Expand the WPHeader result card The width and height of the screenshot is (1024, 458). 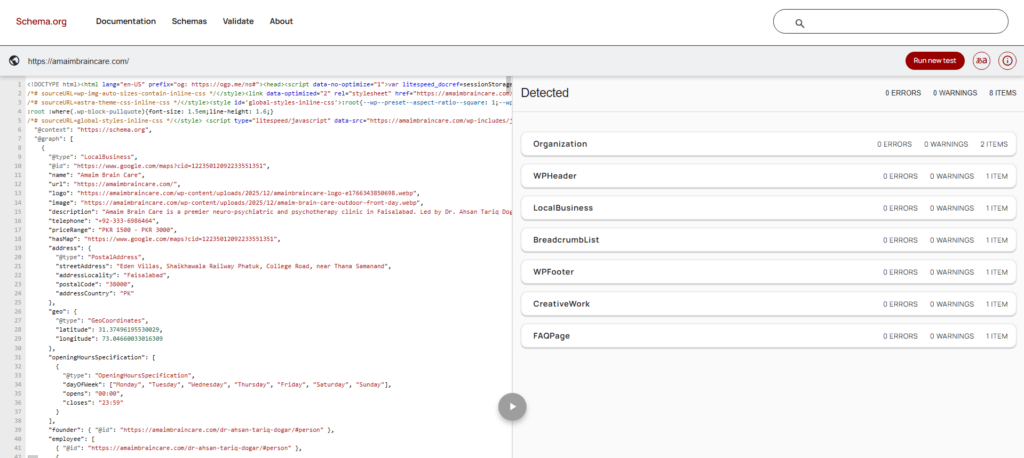point(769,176)
